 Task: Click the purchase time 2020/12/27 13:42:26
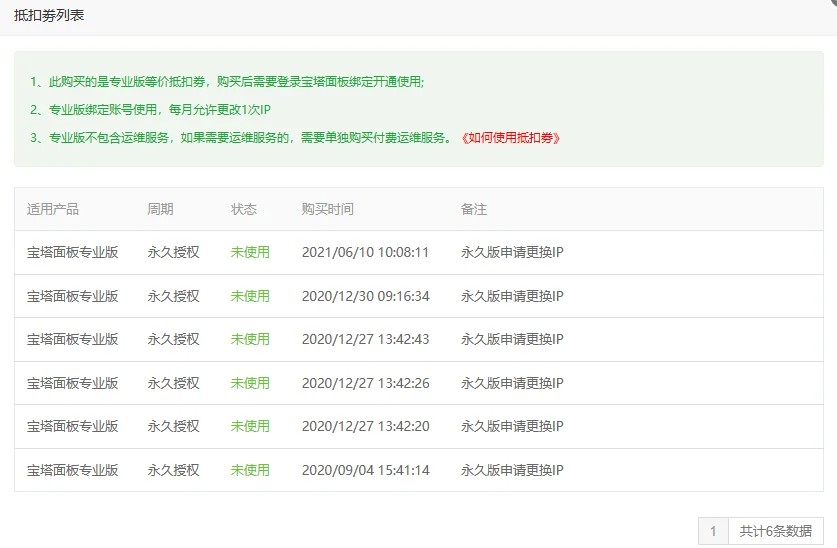point(365,383)
